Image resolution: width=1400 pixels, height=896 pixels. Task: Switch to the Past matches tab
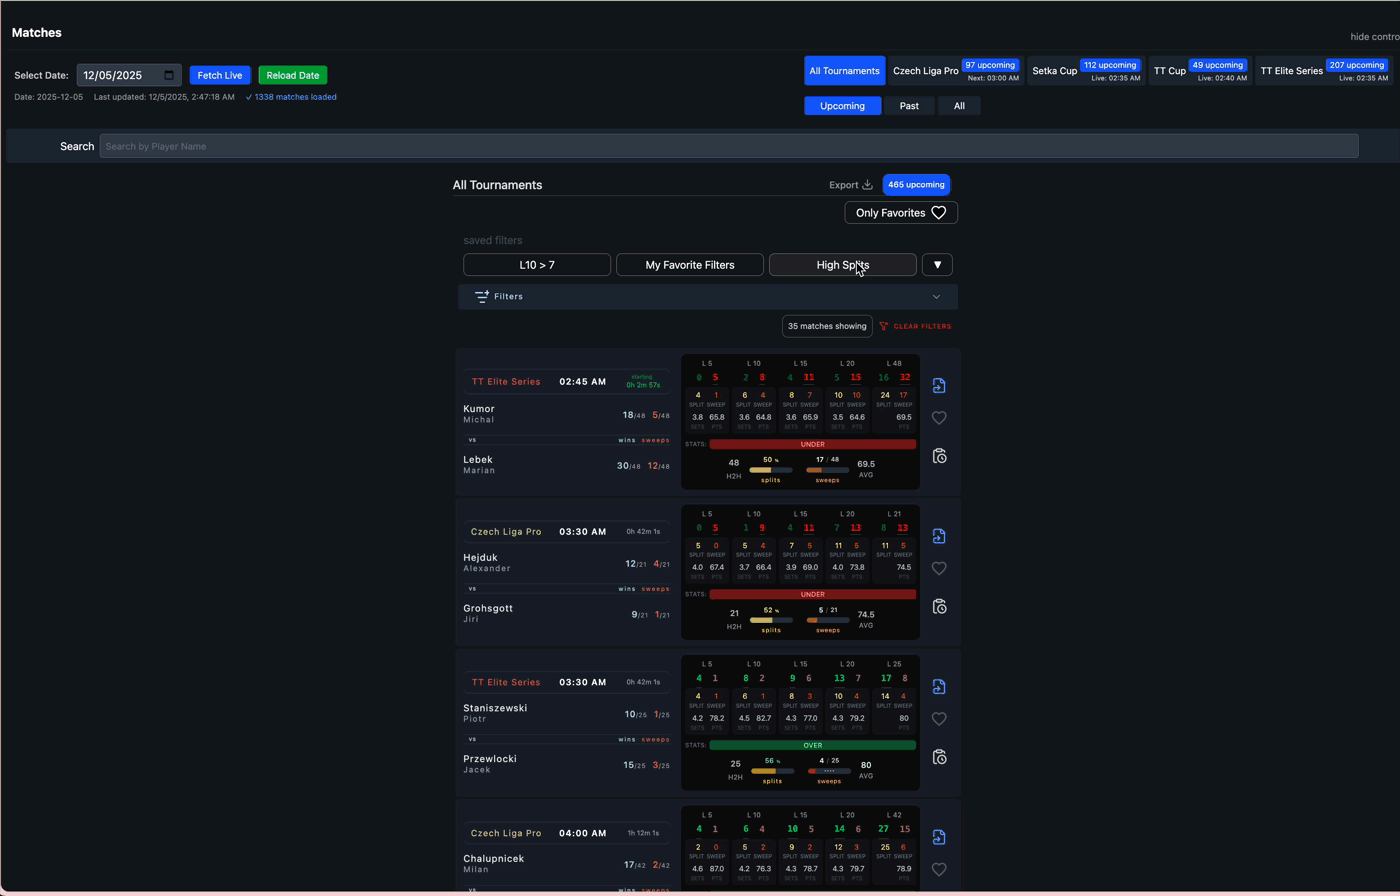[x=908, y=106]
